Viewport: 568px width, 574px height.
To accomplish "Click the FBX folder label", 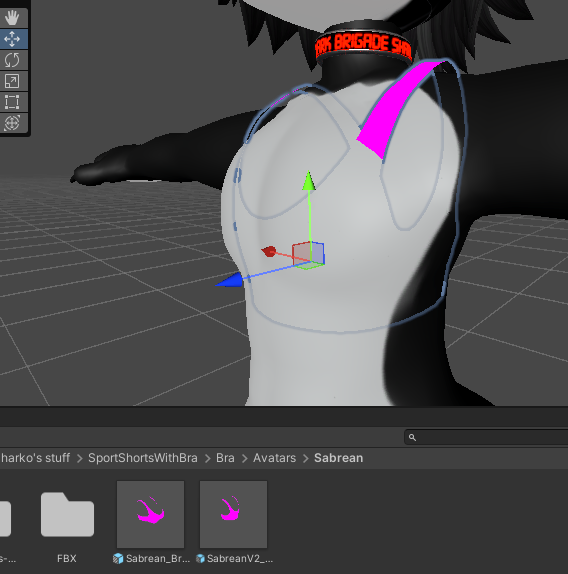I will tap(67, 559).
